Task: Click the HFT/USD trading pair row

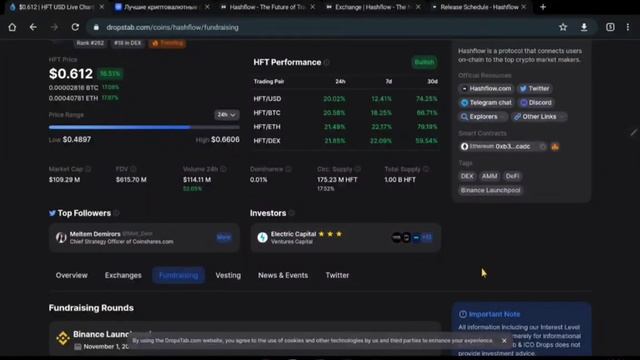Action: [345, 99]
